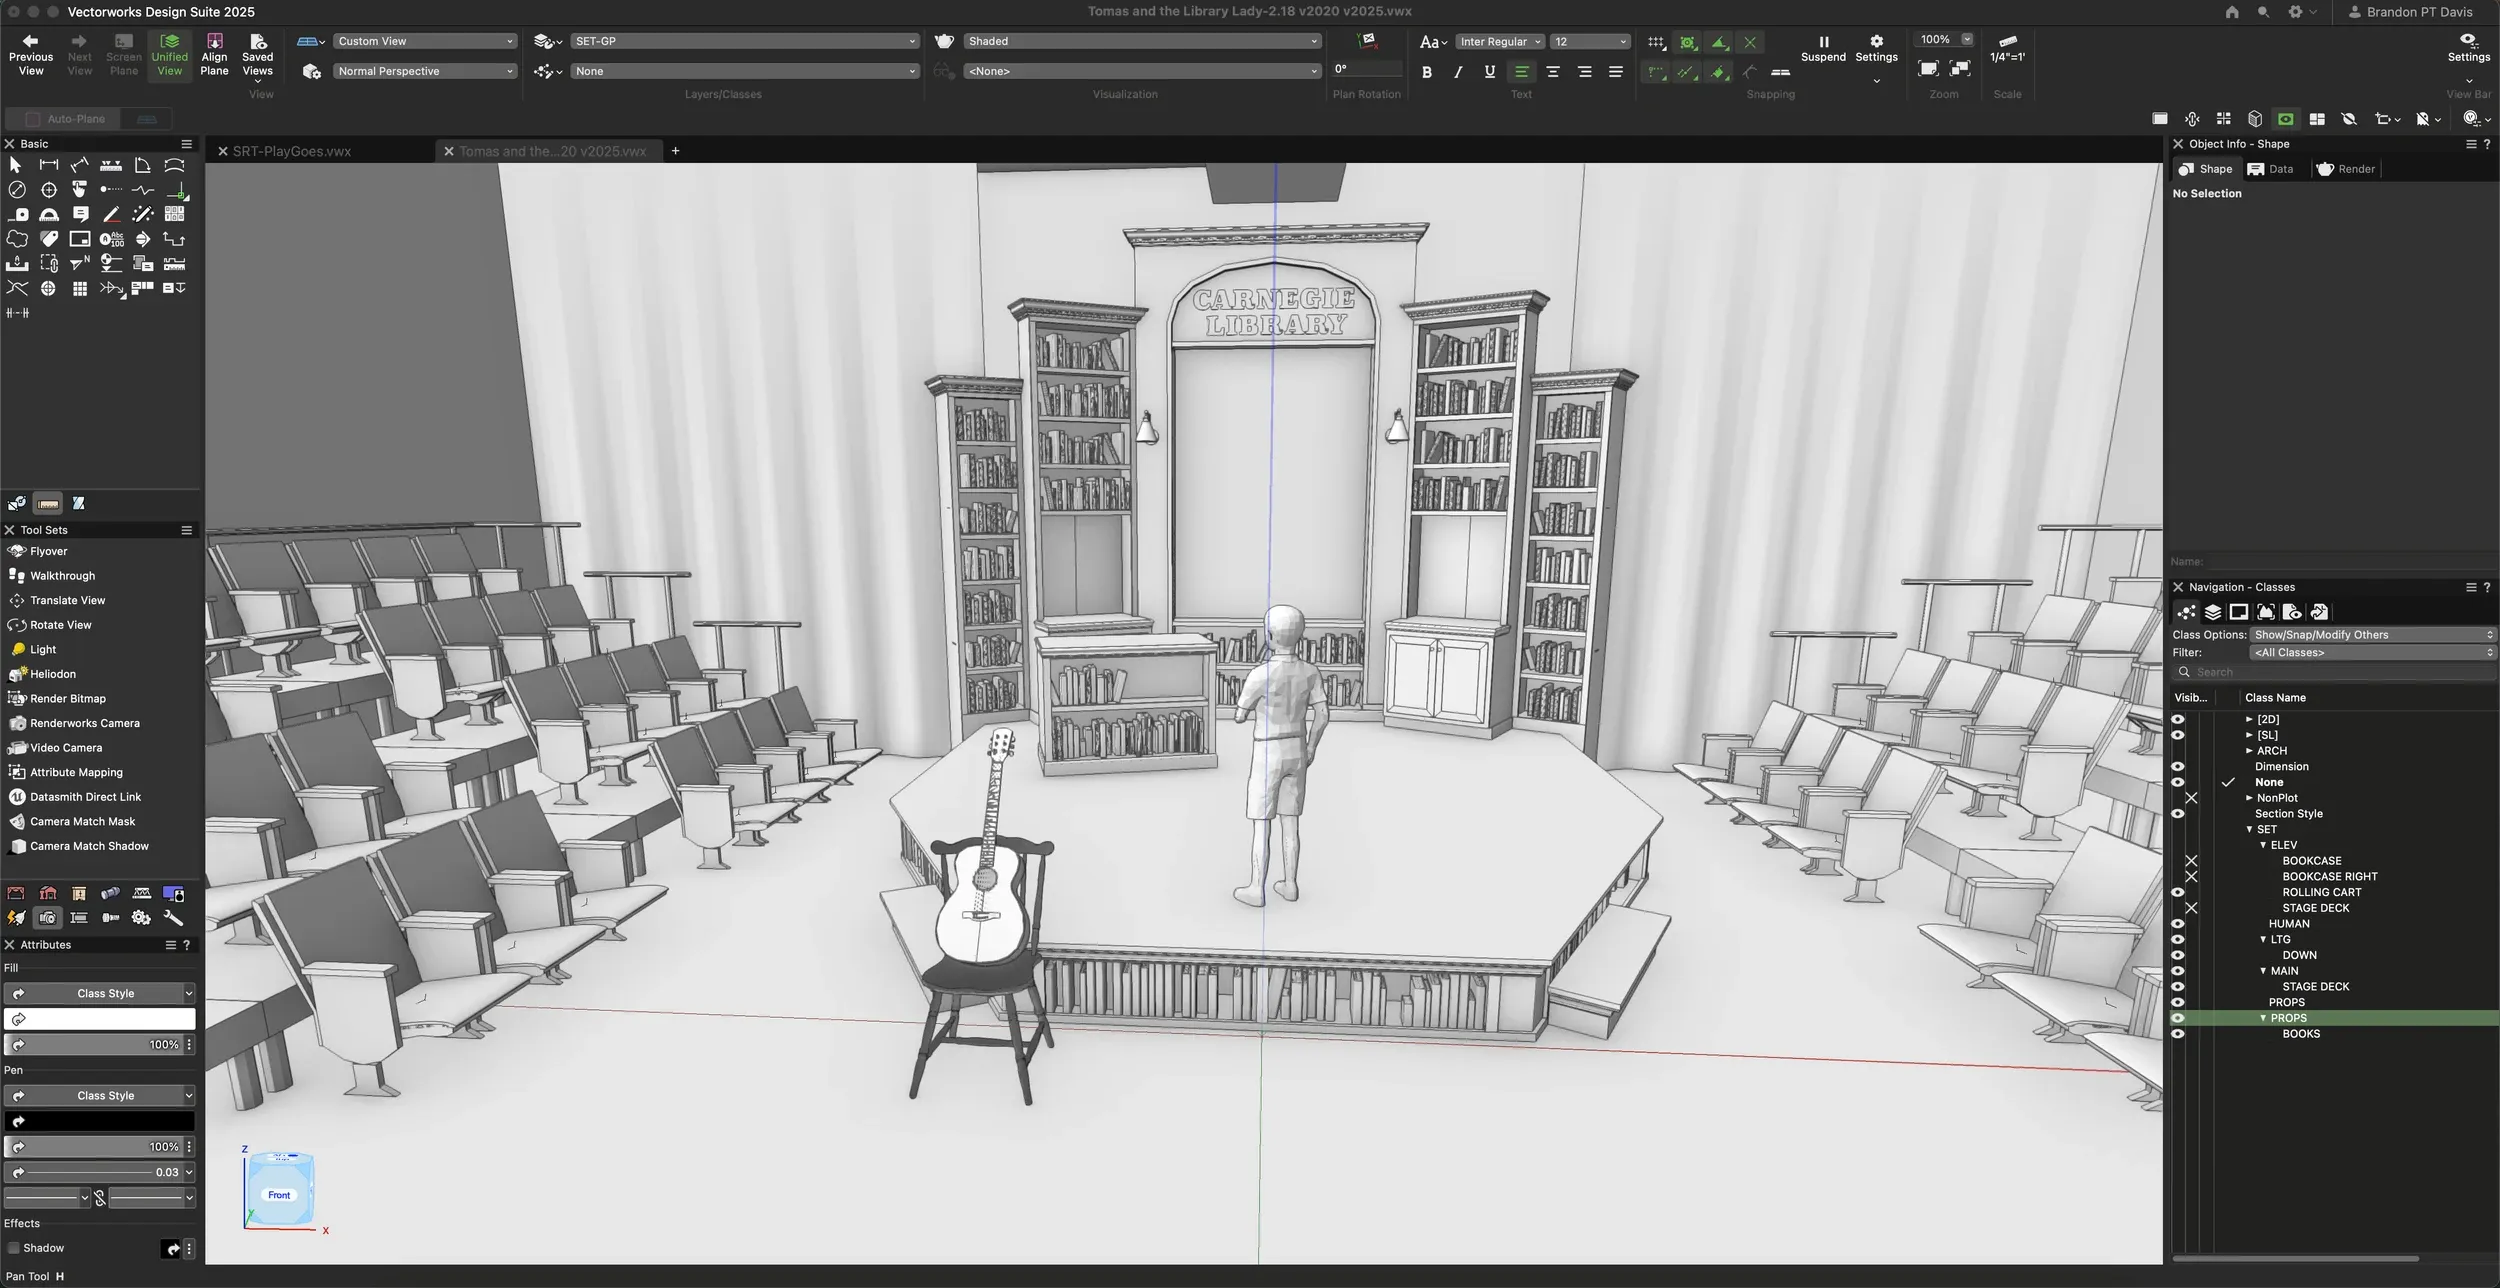Open snapping Settings
This screenshot has width=2500, height=1288.
1875,48
